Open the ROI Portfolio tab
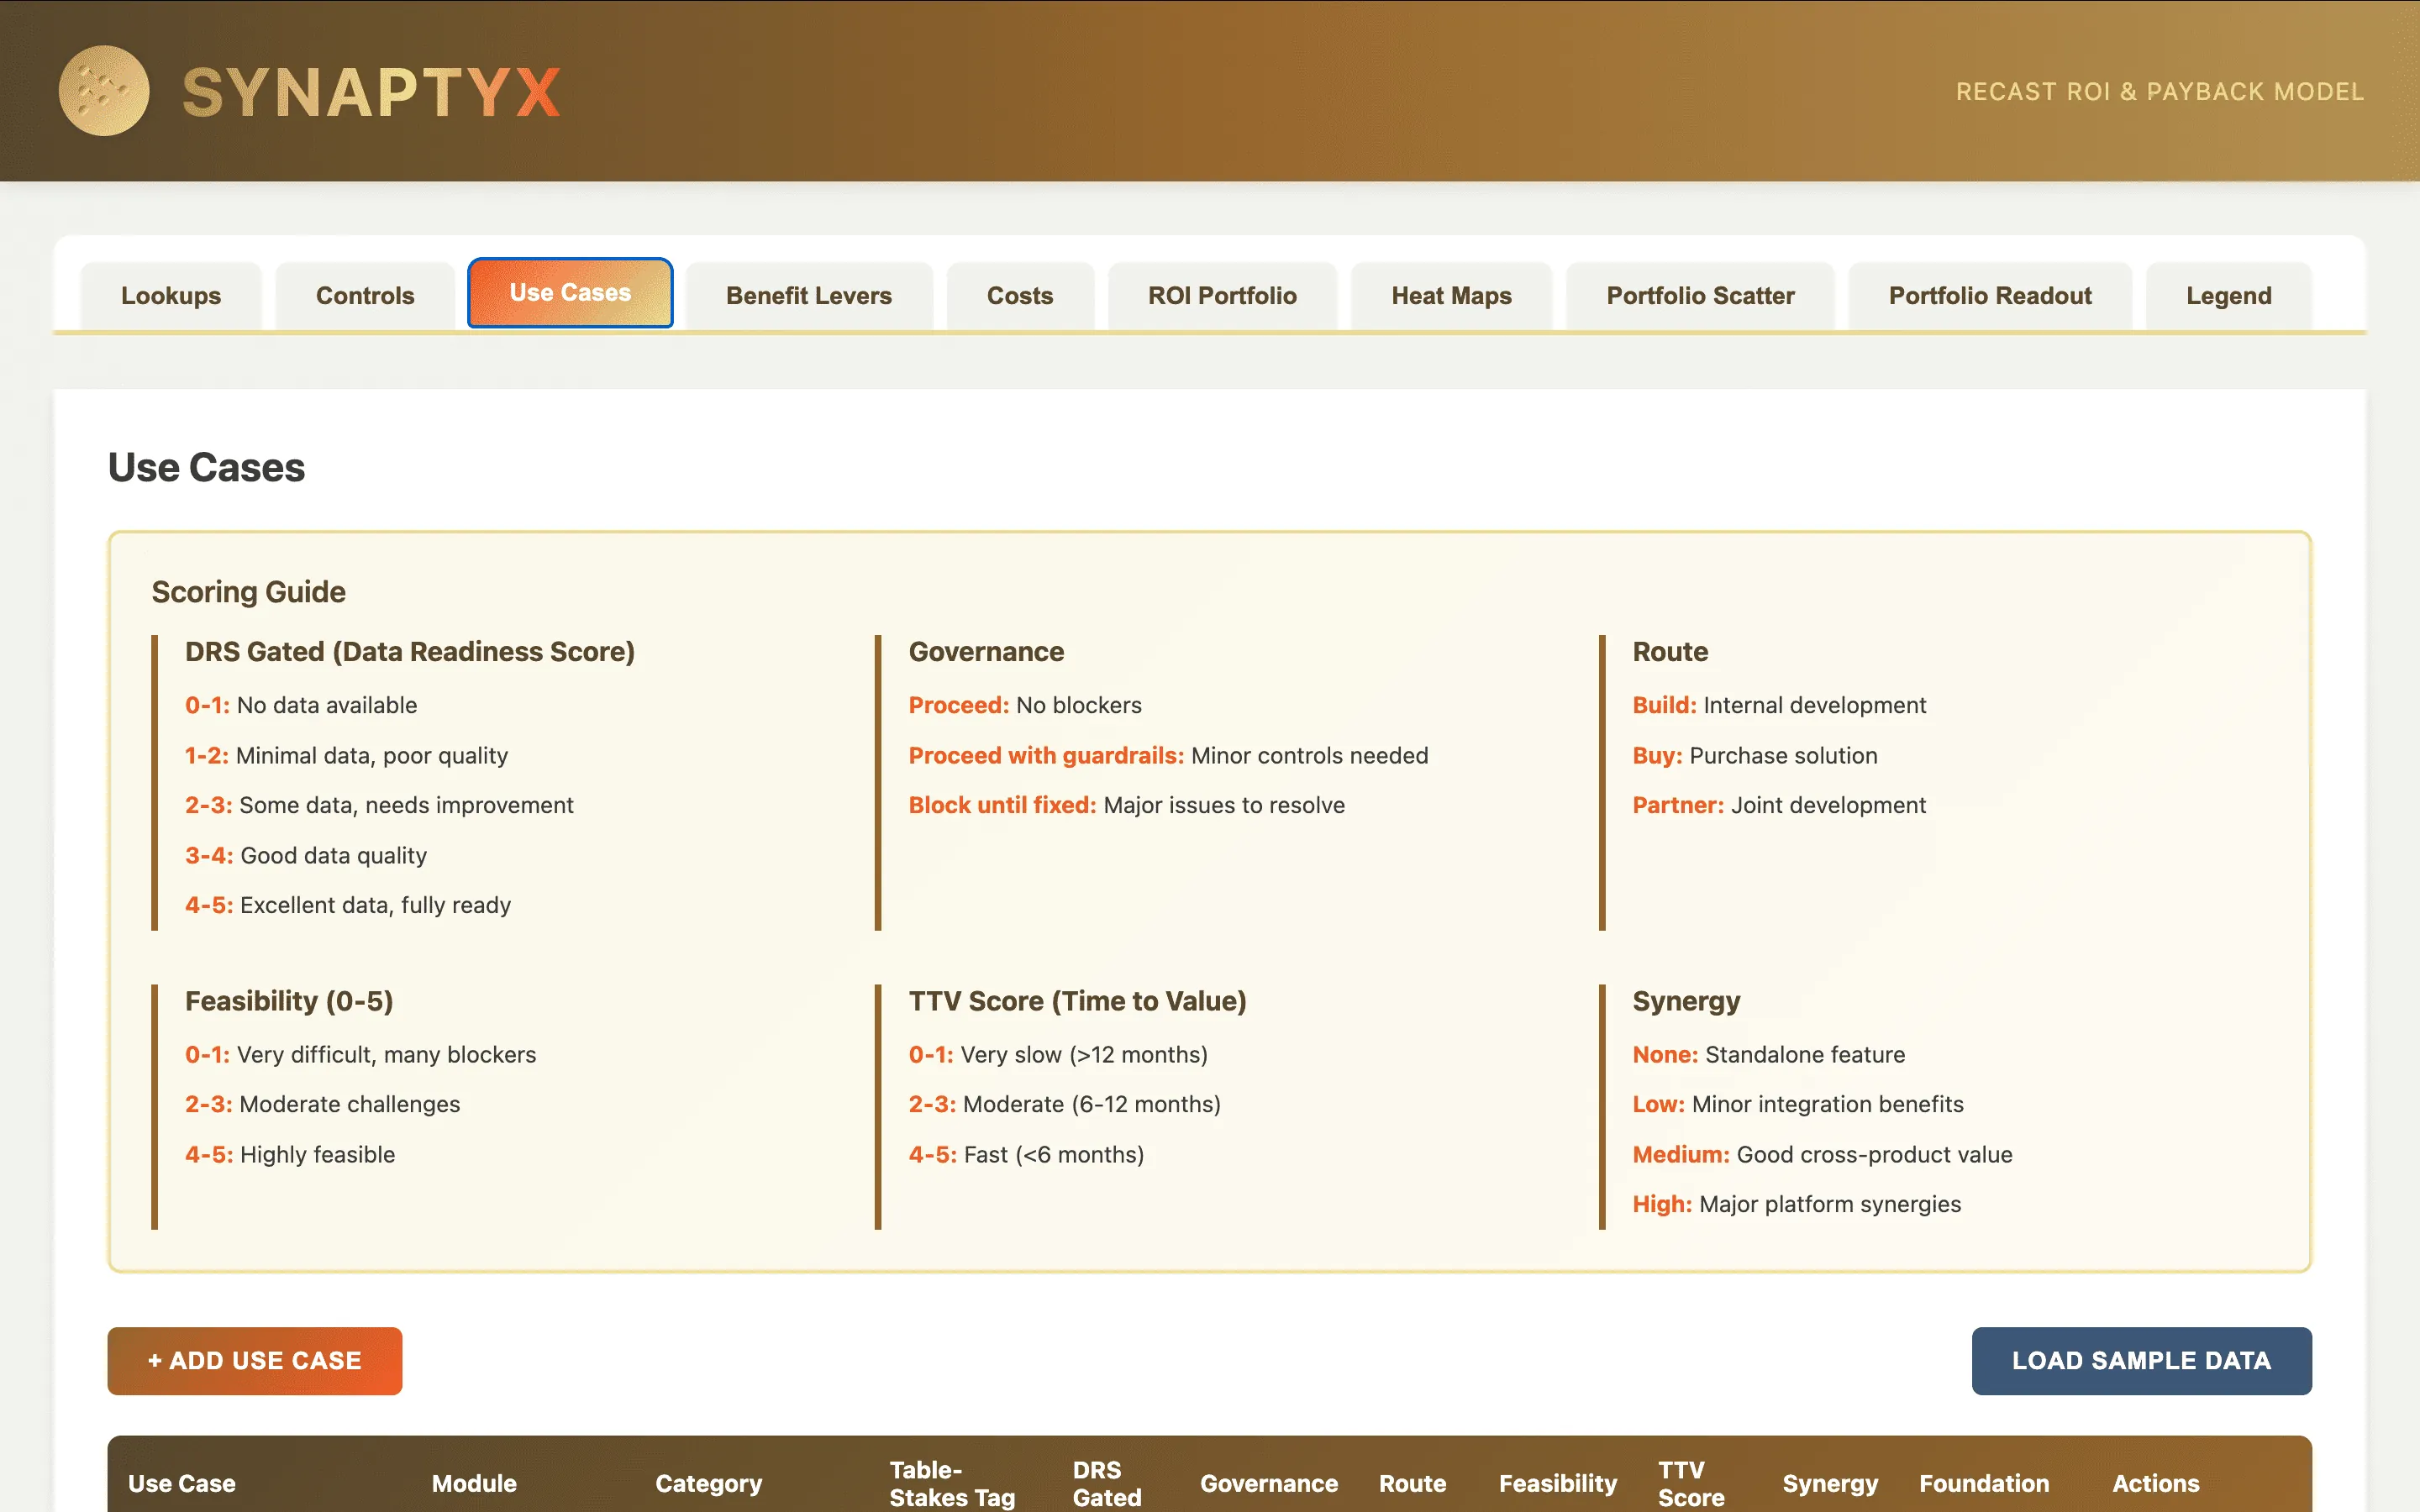Viewport: 2420px width, 1512px height. [1222, 295]
